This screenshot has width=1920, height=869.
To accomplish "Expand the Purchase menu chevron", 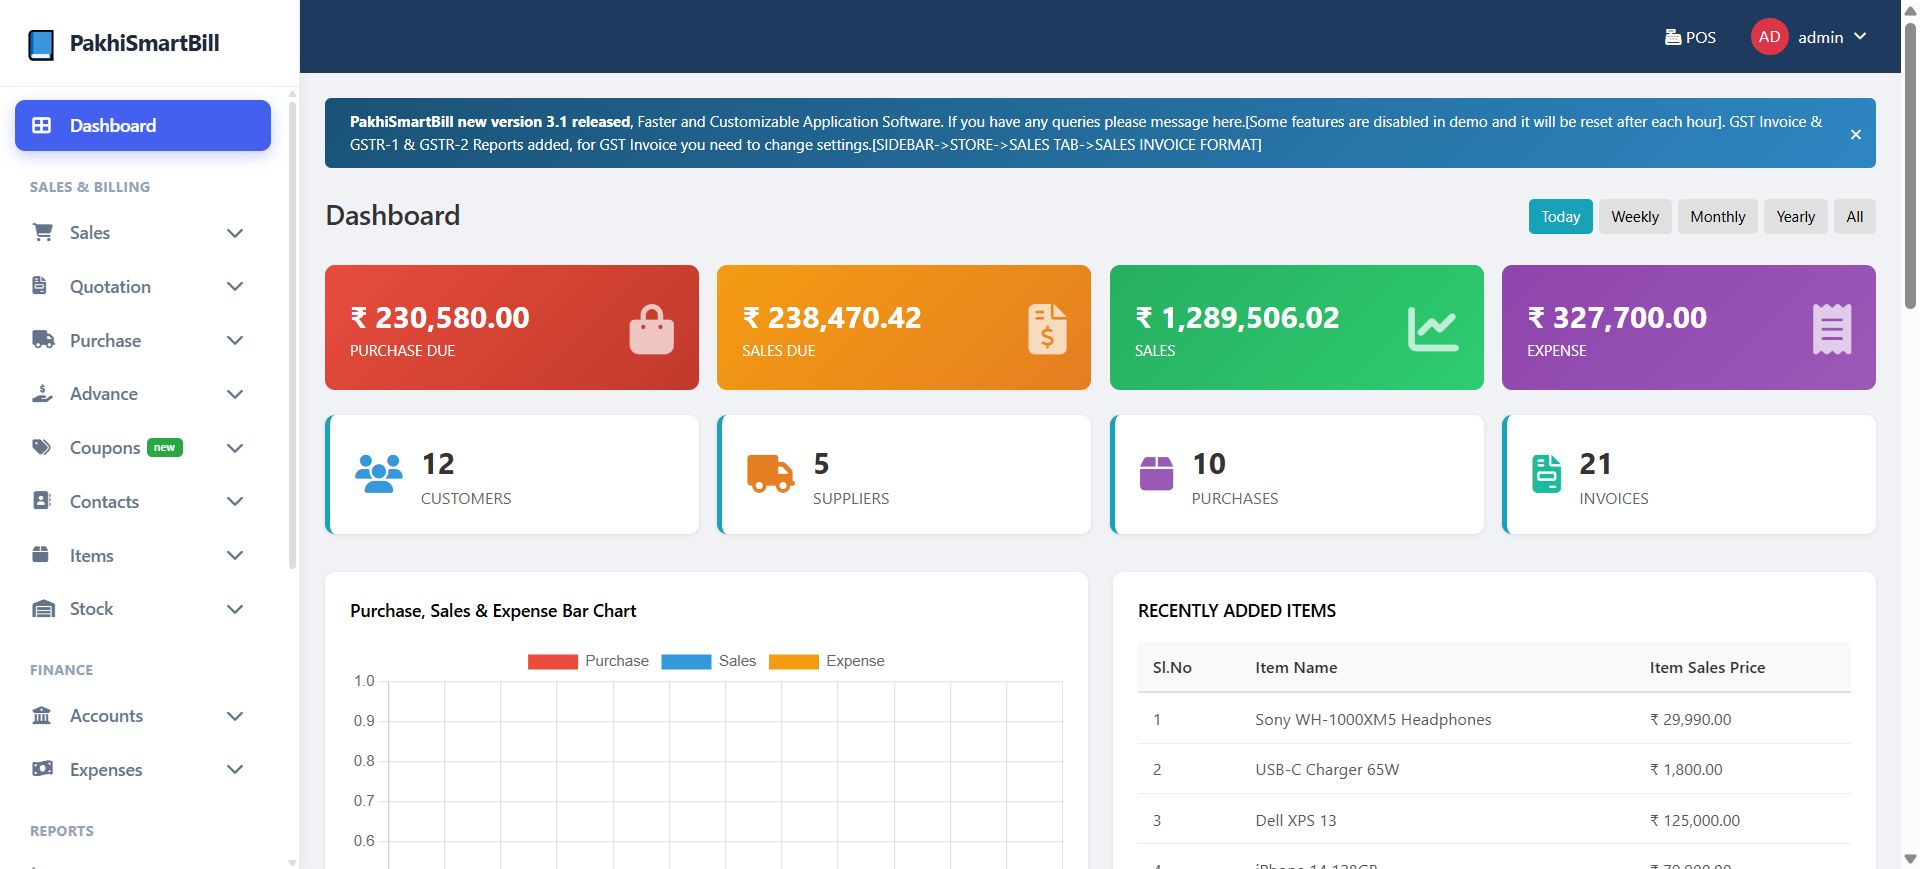I will pos(235,341).
